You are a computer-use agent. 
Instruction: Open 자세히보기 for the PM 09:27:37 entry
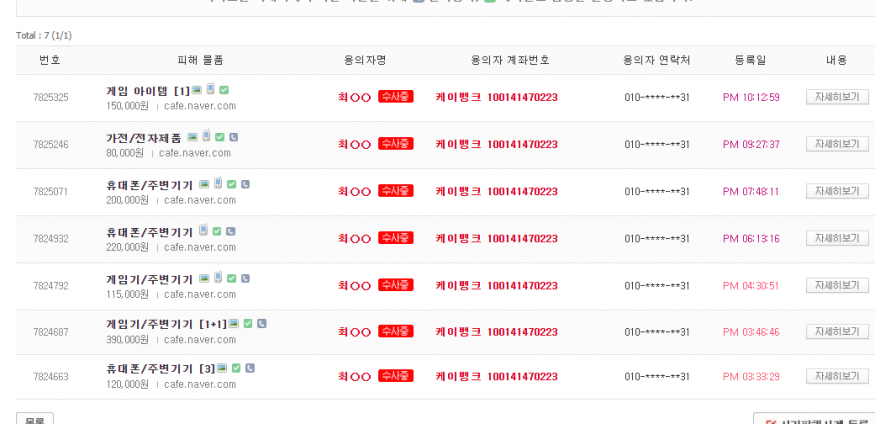[x=837, y=144]
